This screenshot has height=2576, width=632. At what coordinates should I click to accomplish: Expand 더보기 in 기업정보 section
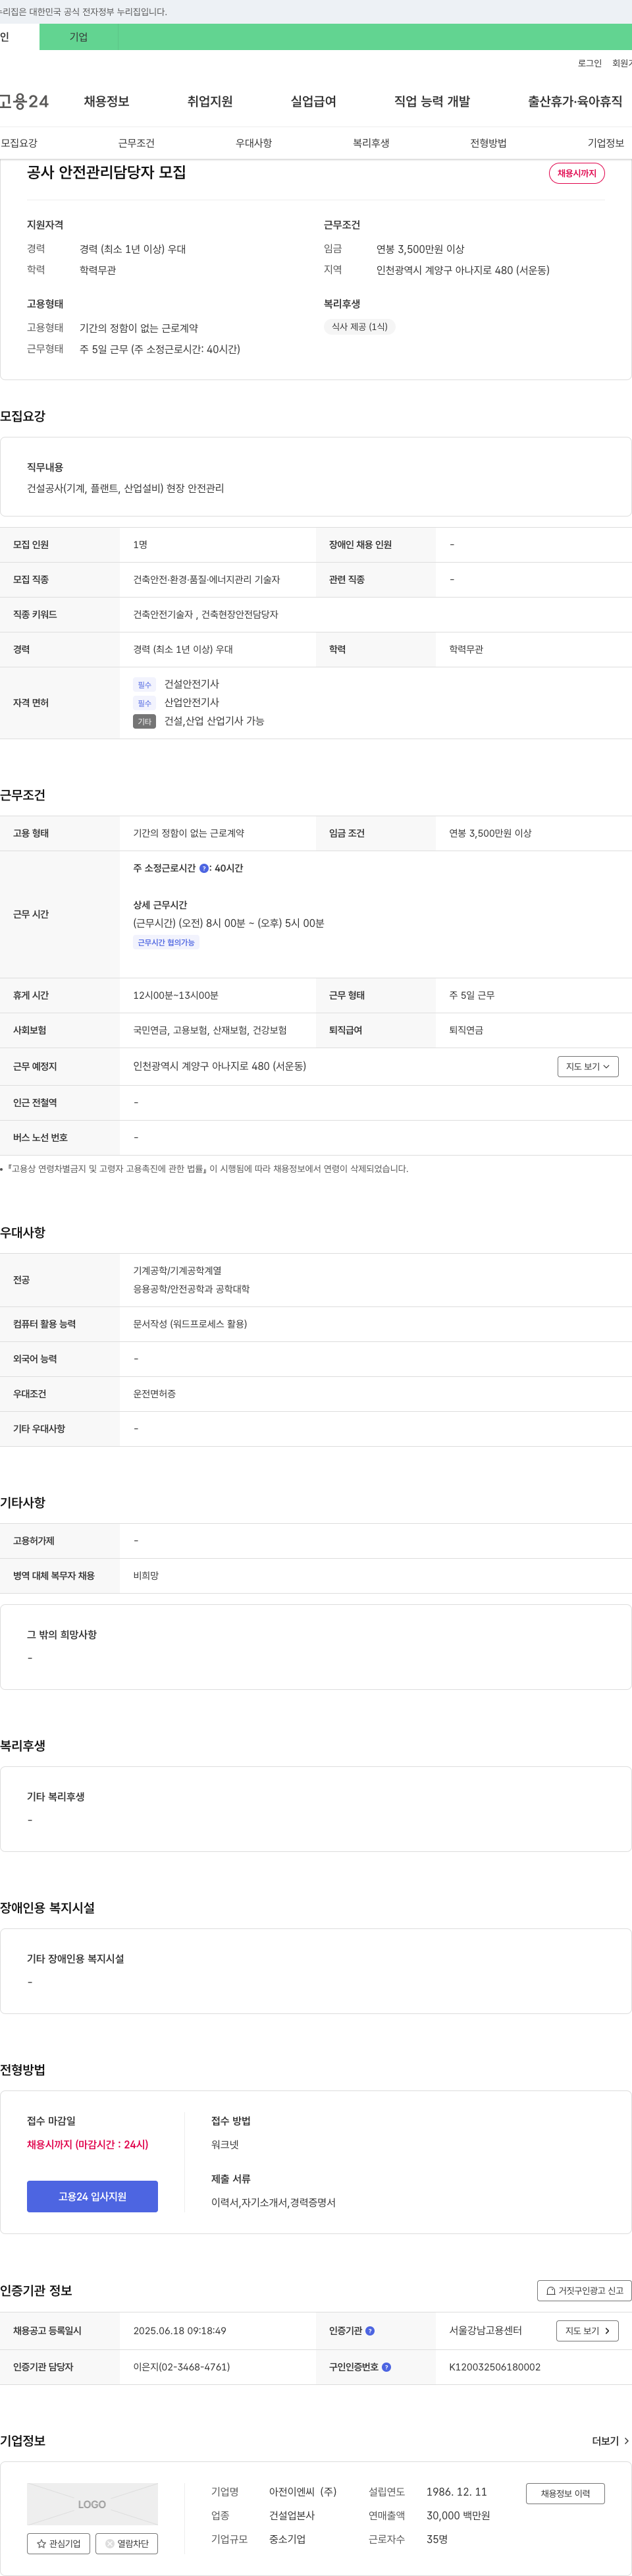610,2441
